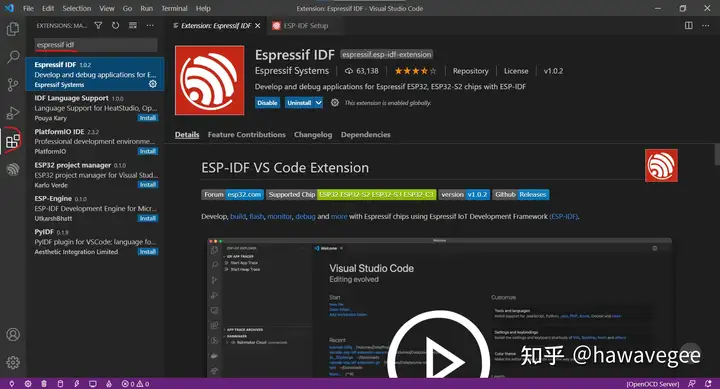Clear extensions search results icon
The image size is (720, 389).
tap(133, 26)
